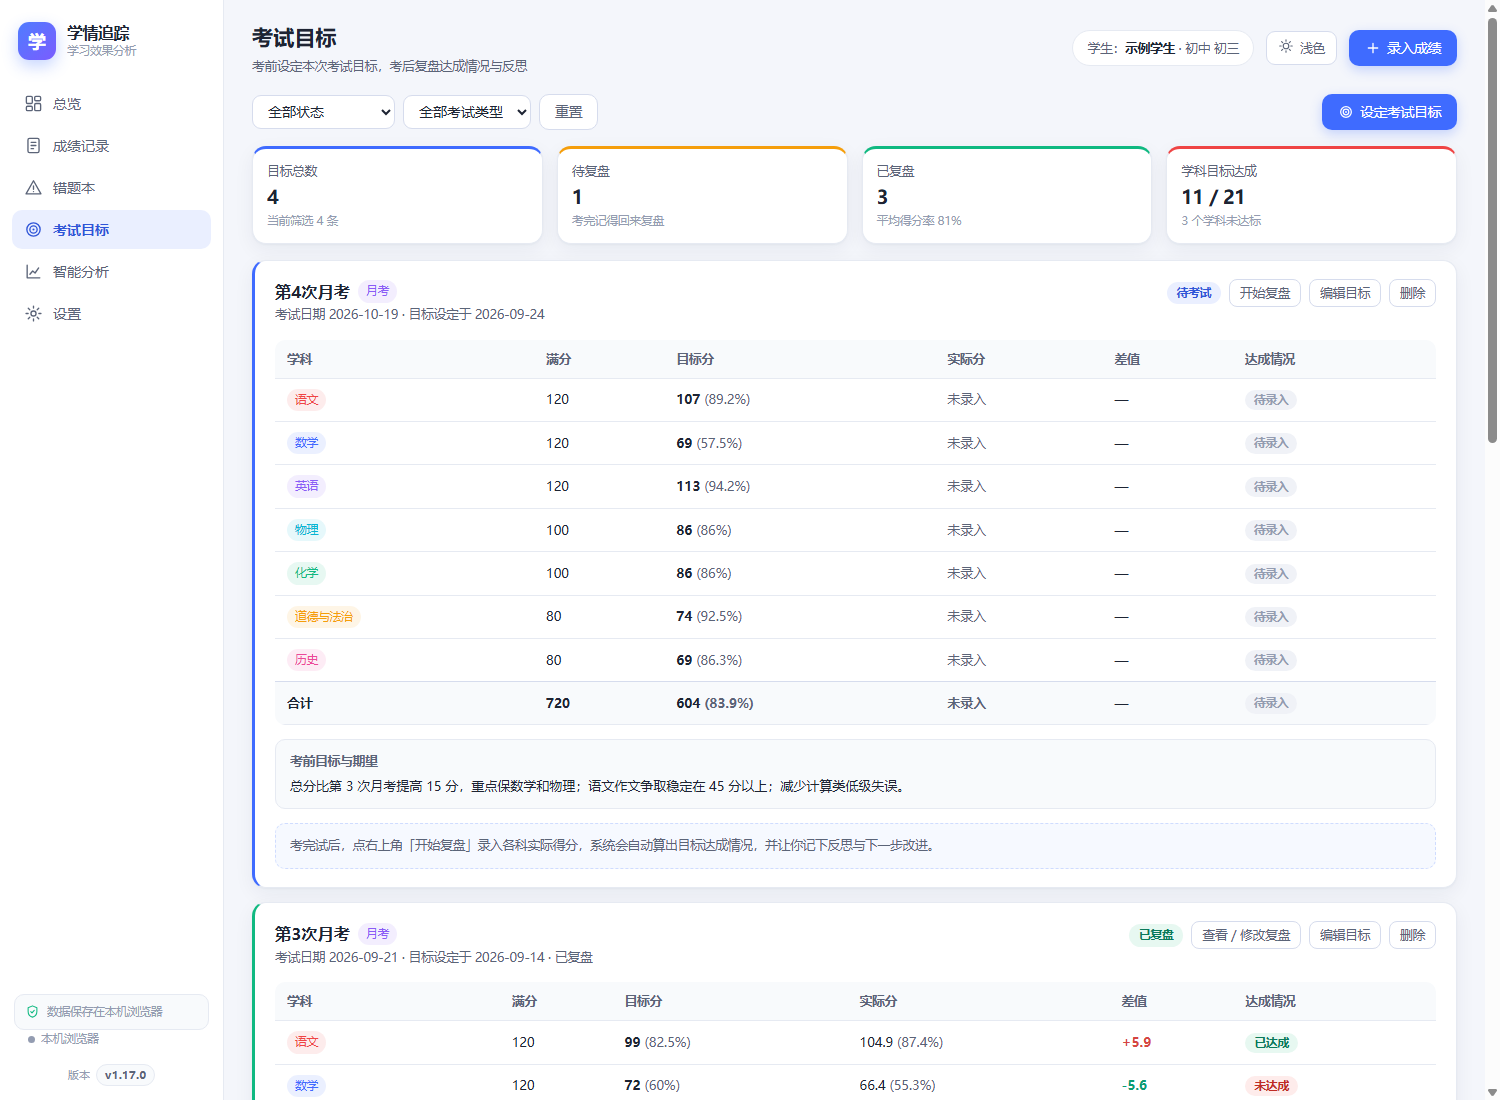The image size is (1500, 1100).
Task: Click 开始复盘 for 第4次月考
Action: tap(1265, 293)
